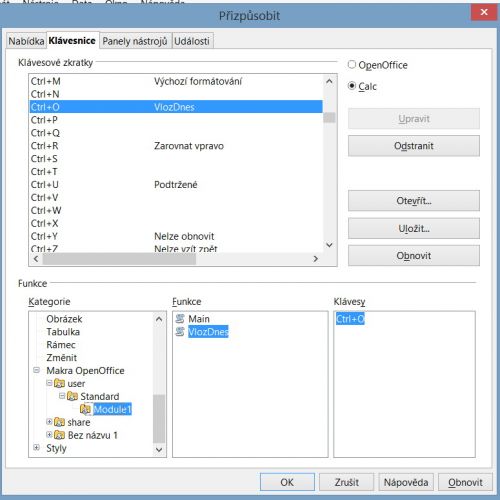Click Obnovit button below Uložit

pos(414,256)
